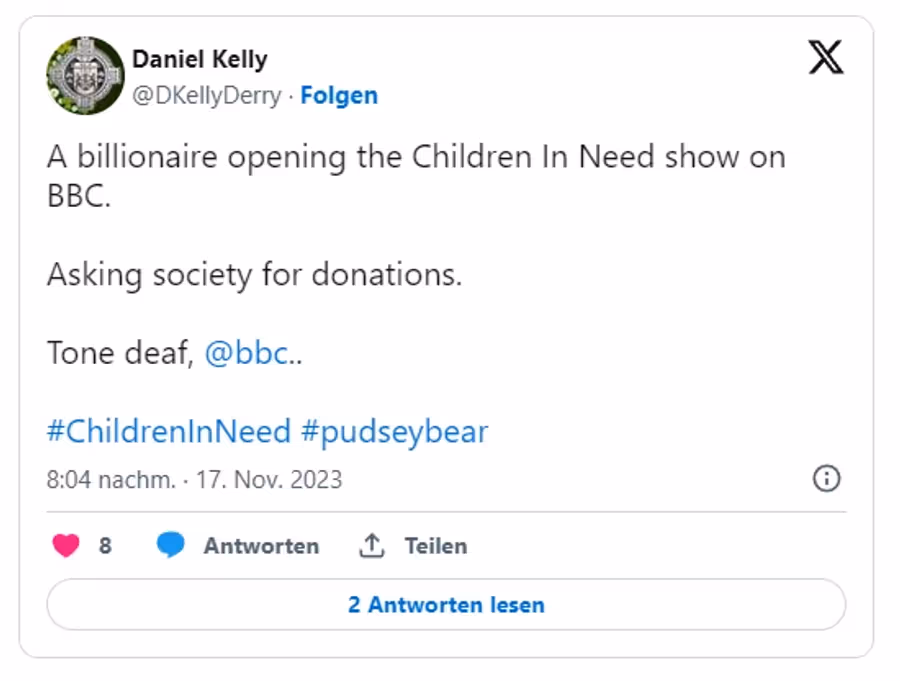Open the #ChildrenInNeed hashtag
900x681 pixels.
pyautogui.click(x=169, y=431)
